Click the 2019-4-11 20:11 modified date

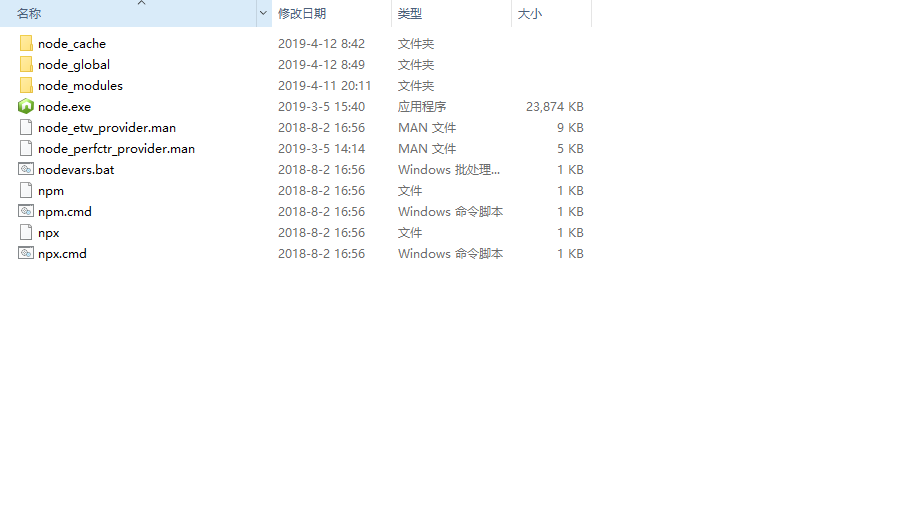coord(325,86)
